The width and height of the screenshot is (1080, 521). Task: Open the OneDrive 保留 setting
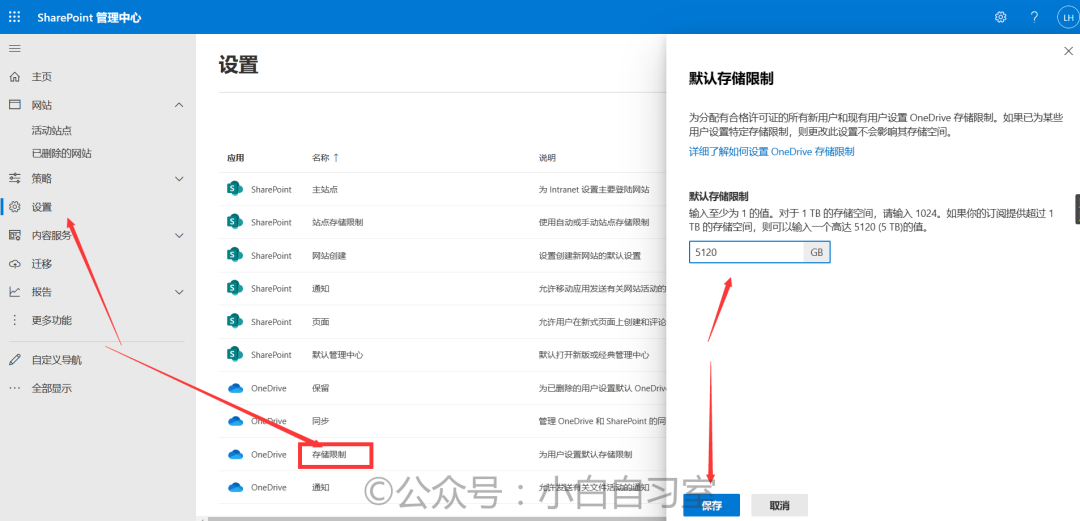tap(320, 388)
